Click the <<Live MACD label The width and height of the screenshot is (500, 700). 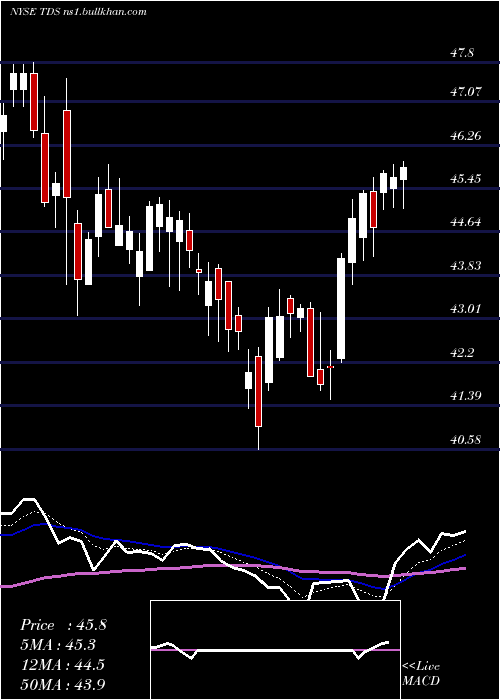[x=421, y=673]
